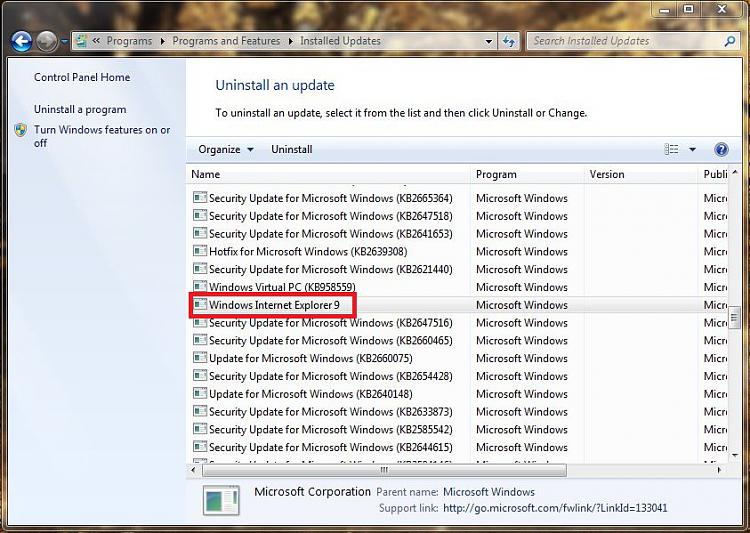Viewport: 750px width, 533px height.
Task: Select Security Update KB2633873 row
Action: (x=456, y=411)
